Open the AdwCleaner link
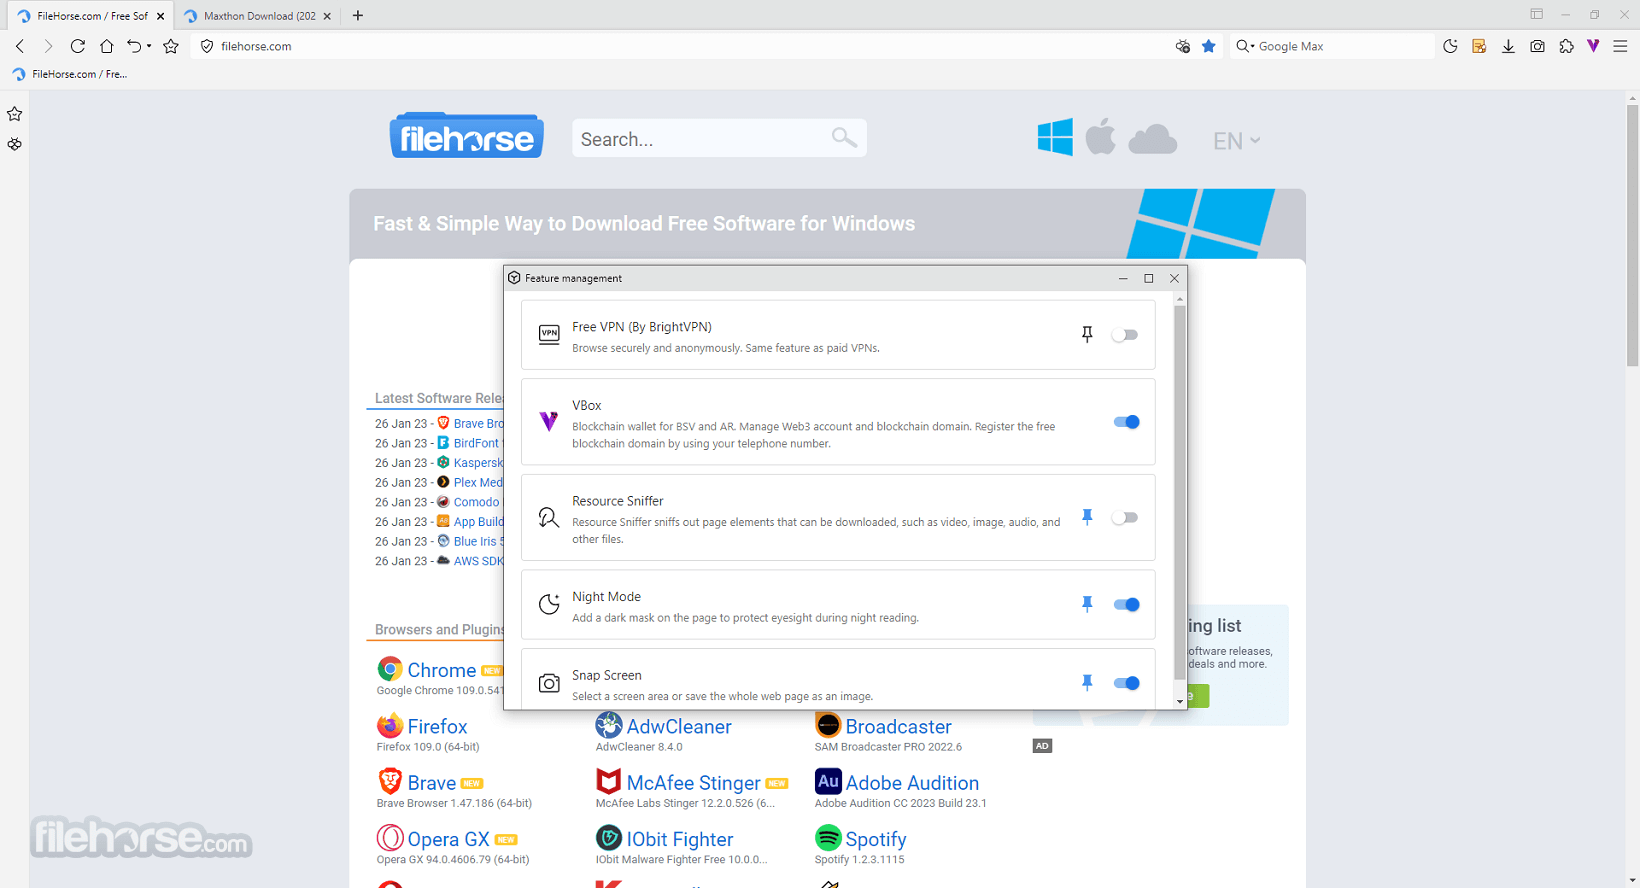Screen dimensions: 1640x888 tap(679, 727)
